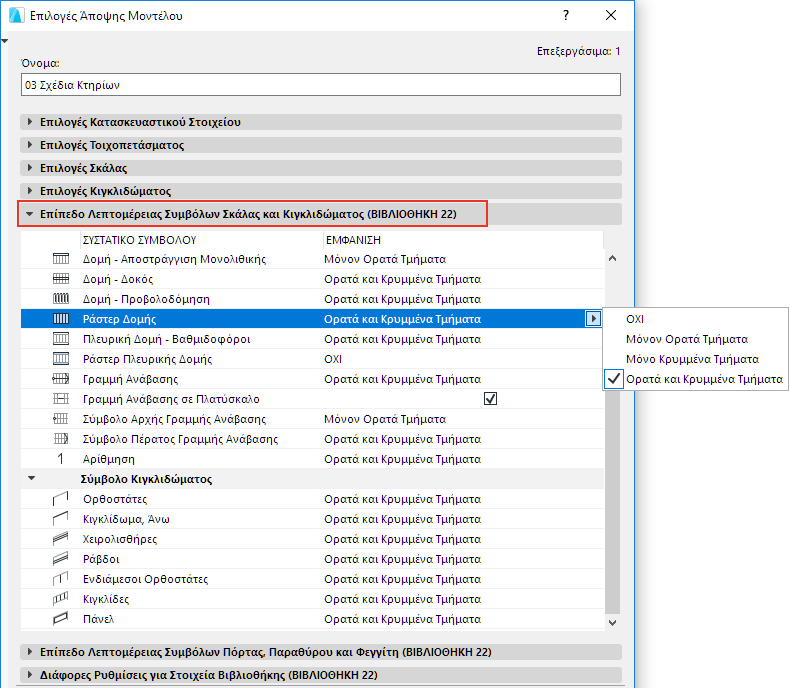Click the Χειρολισθήρες handrail icon

[61, 539]
